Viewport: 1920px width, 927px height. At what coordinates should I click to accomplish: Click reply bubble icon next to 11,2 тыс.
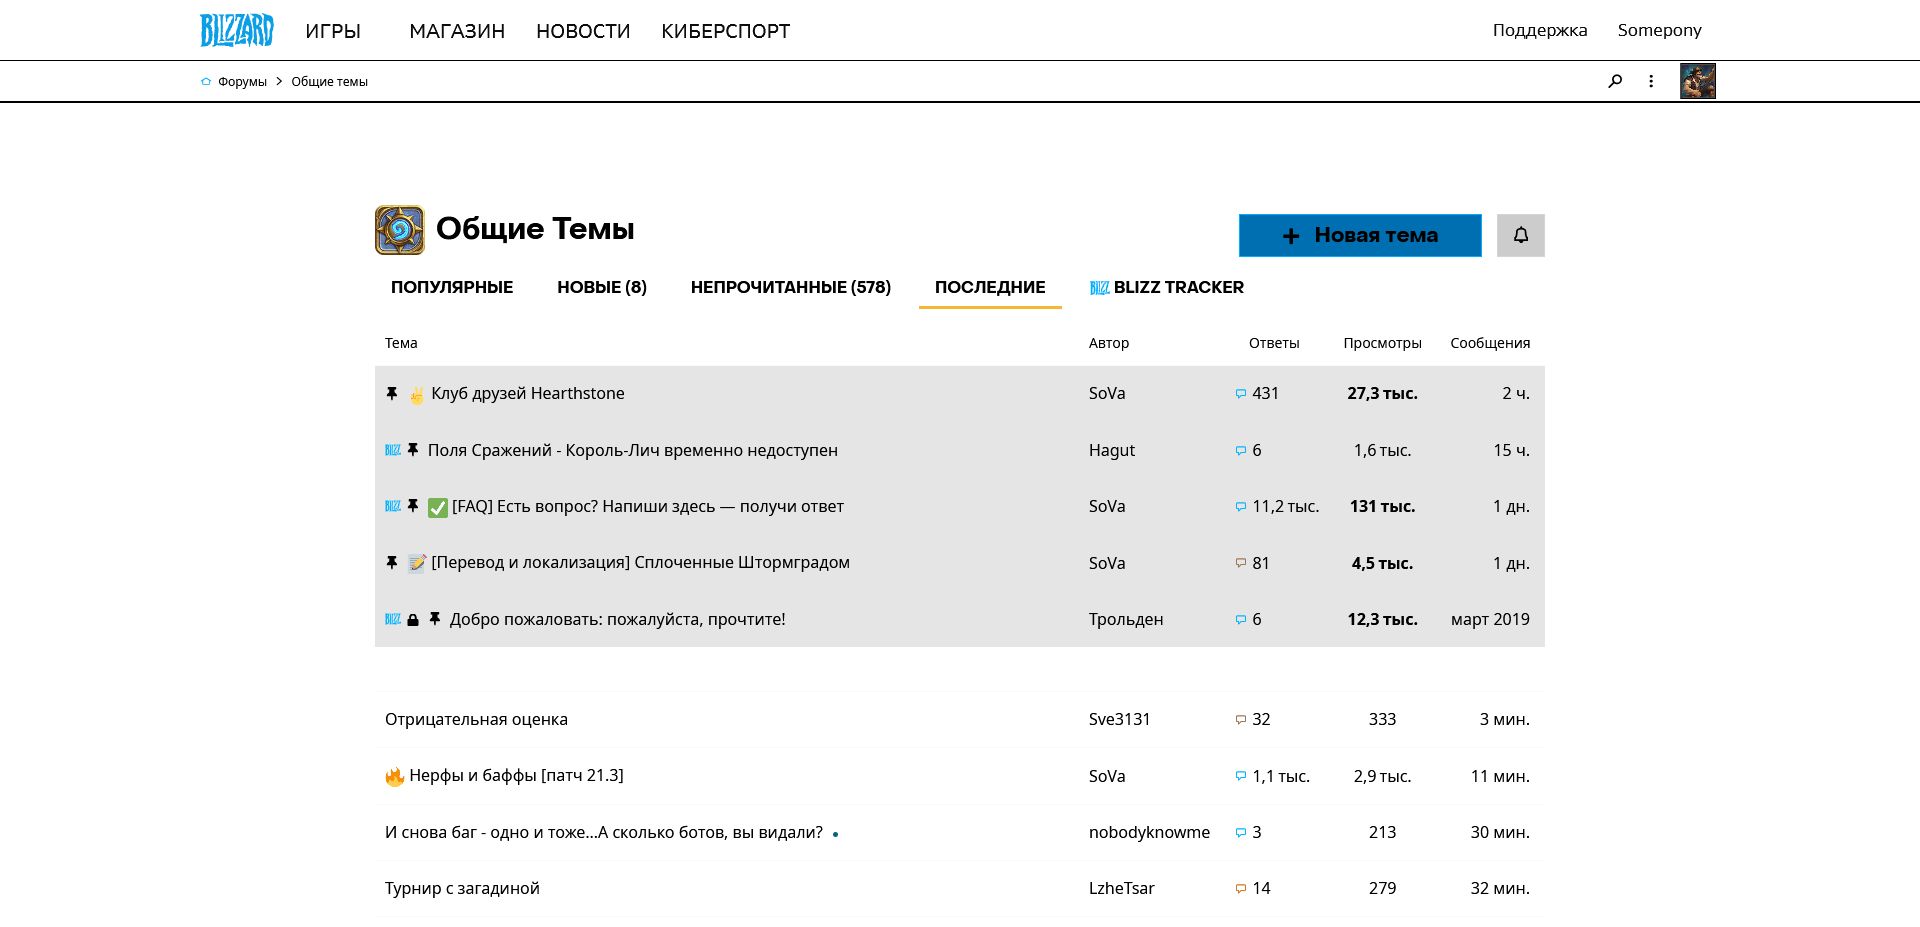point(1241,507)
